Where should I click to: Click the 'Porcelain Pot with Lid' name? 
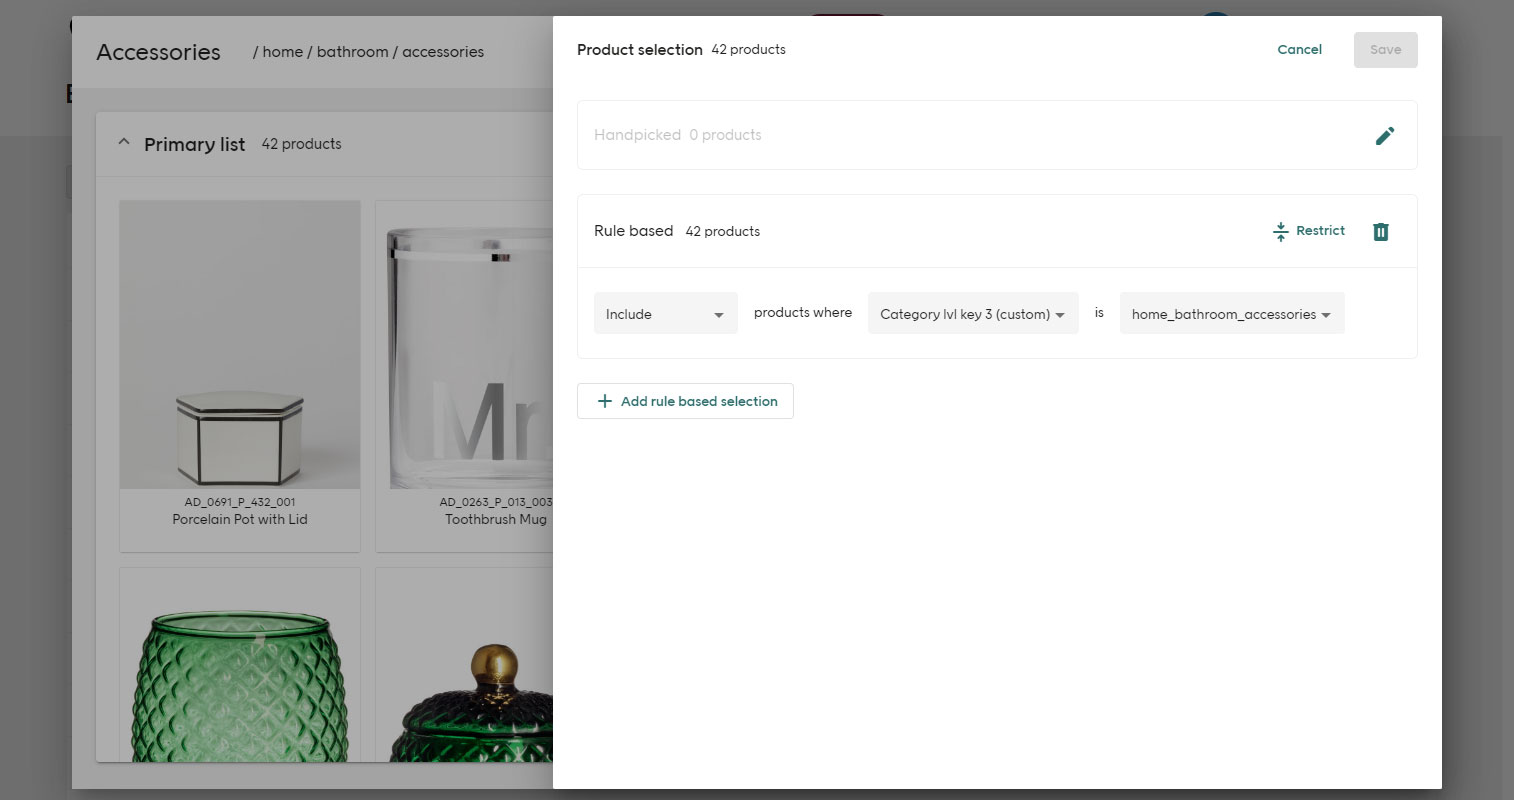[240, 519]
